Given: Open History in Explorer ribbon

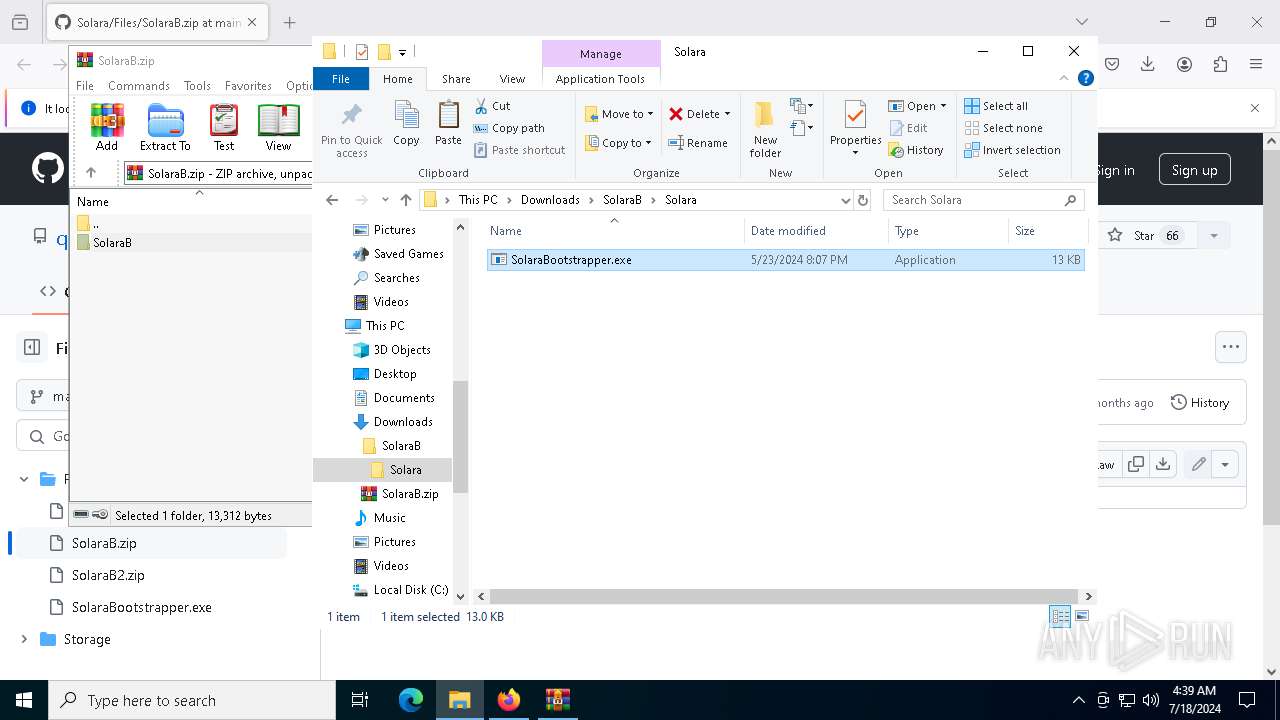Looking at the screenshot, I should click(x=916, y=150).
